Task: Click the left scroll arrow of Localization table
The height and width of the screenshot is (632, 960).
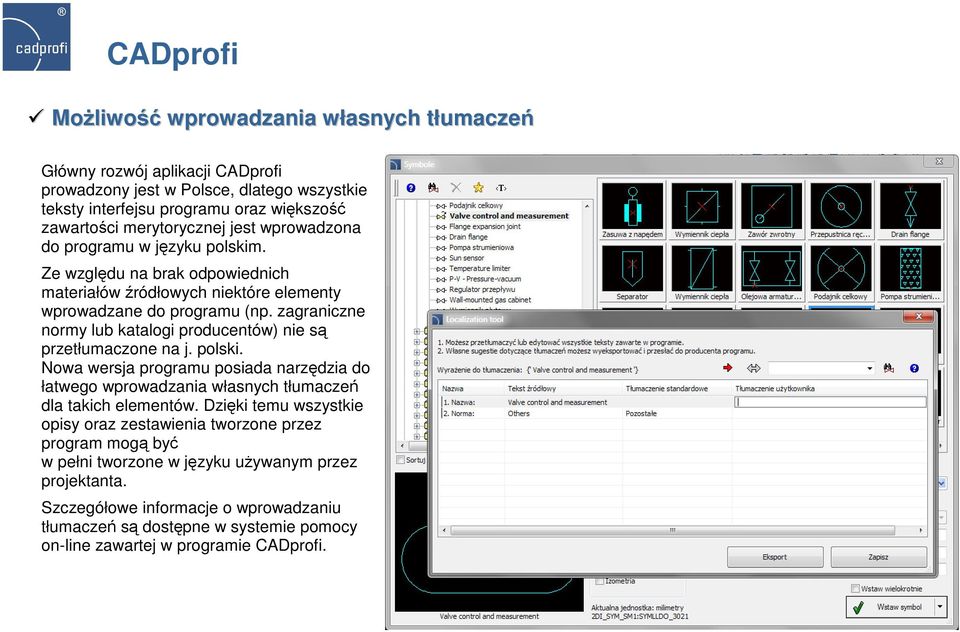Action: pos(444,530)
